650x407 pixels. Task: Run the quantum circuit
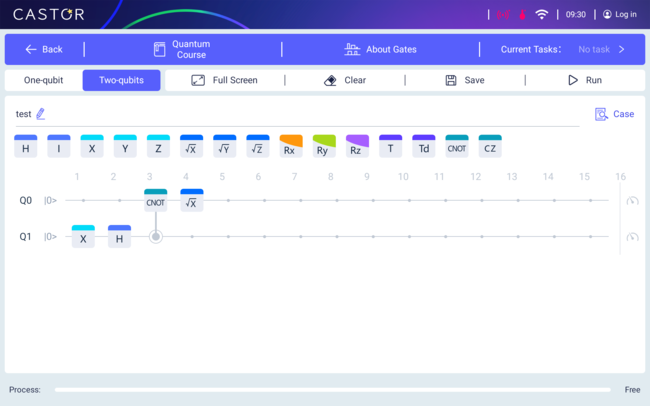pos(585,80)
